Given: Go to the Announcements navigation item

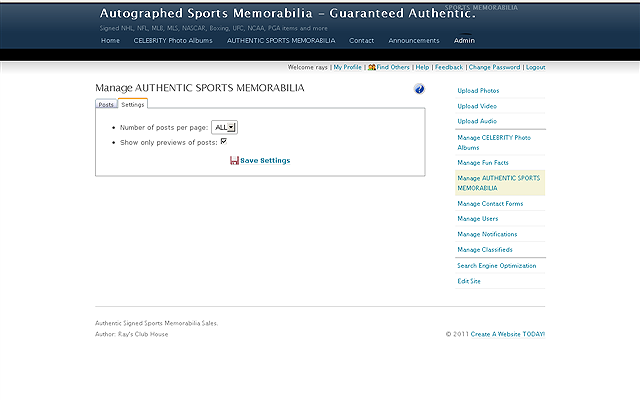Looking at the screenshot, I should [414, 41].
